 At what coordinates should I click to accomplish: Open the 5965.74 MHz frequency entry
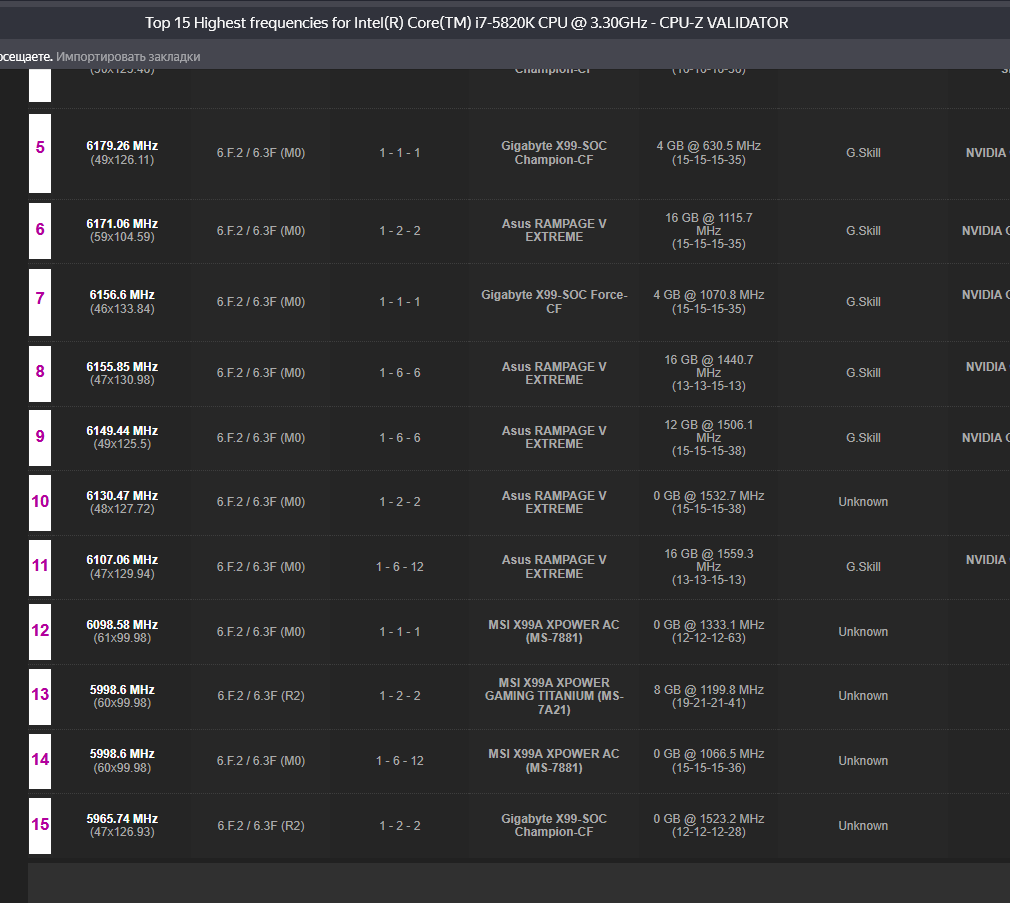[122, 819]
